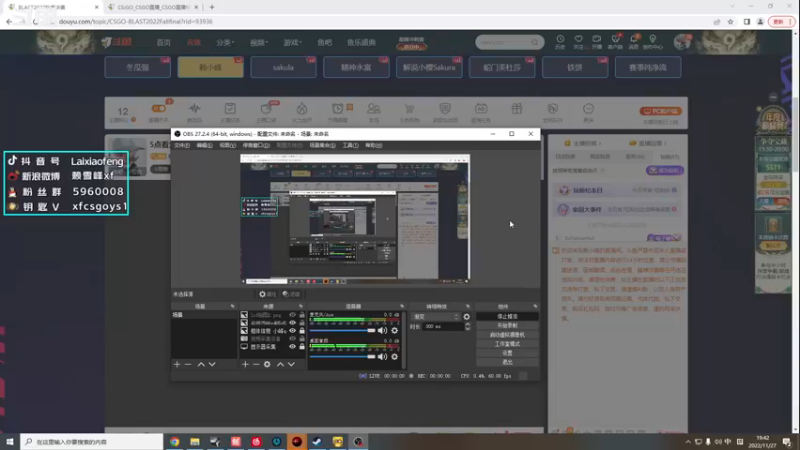Open Douyu watch history clock icon

[x=560, y=39]
